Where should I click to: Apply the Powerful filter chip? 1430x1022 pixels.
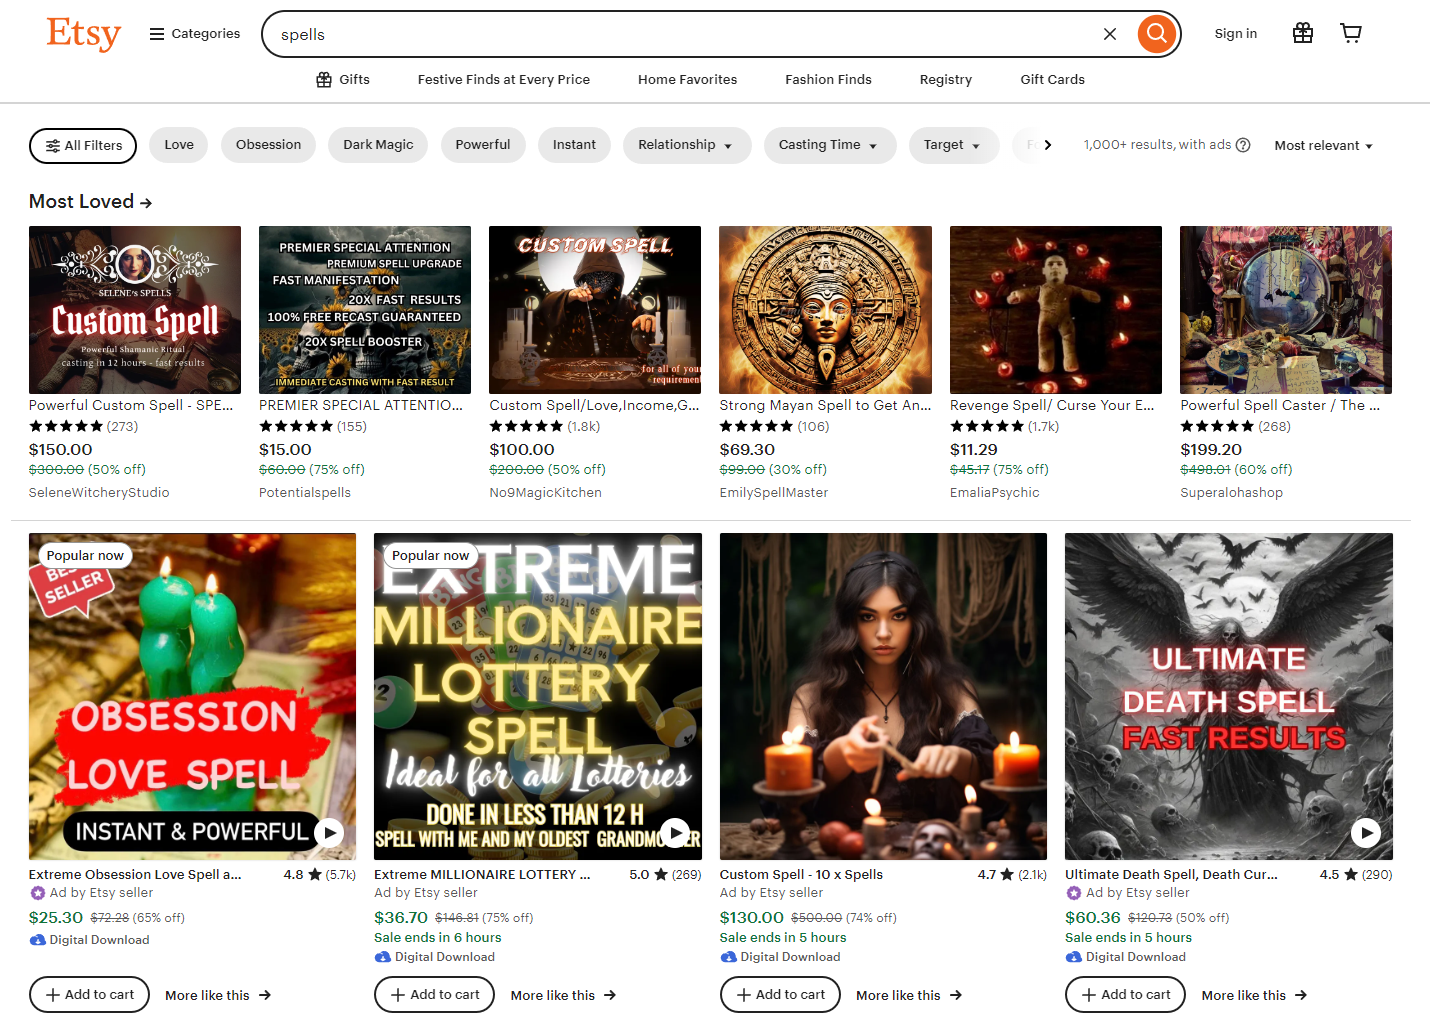click(483, 145)
